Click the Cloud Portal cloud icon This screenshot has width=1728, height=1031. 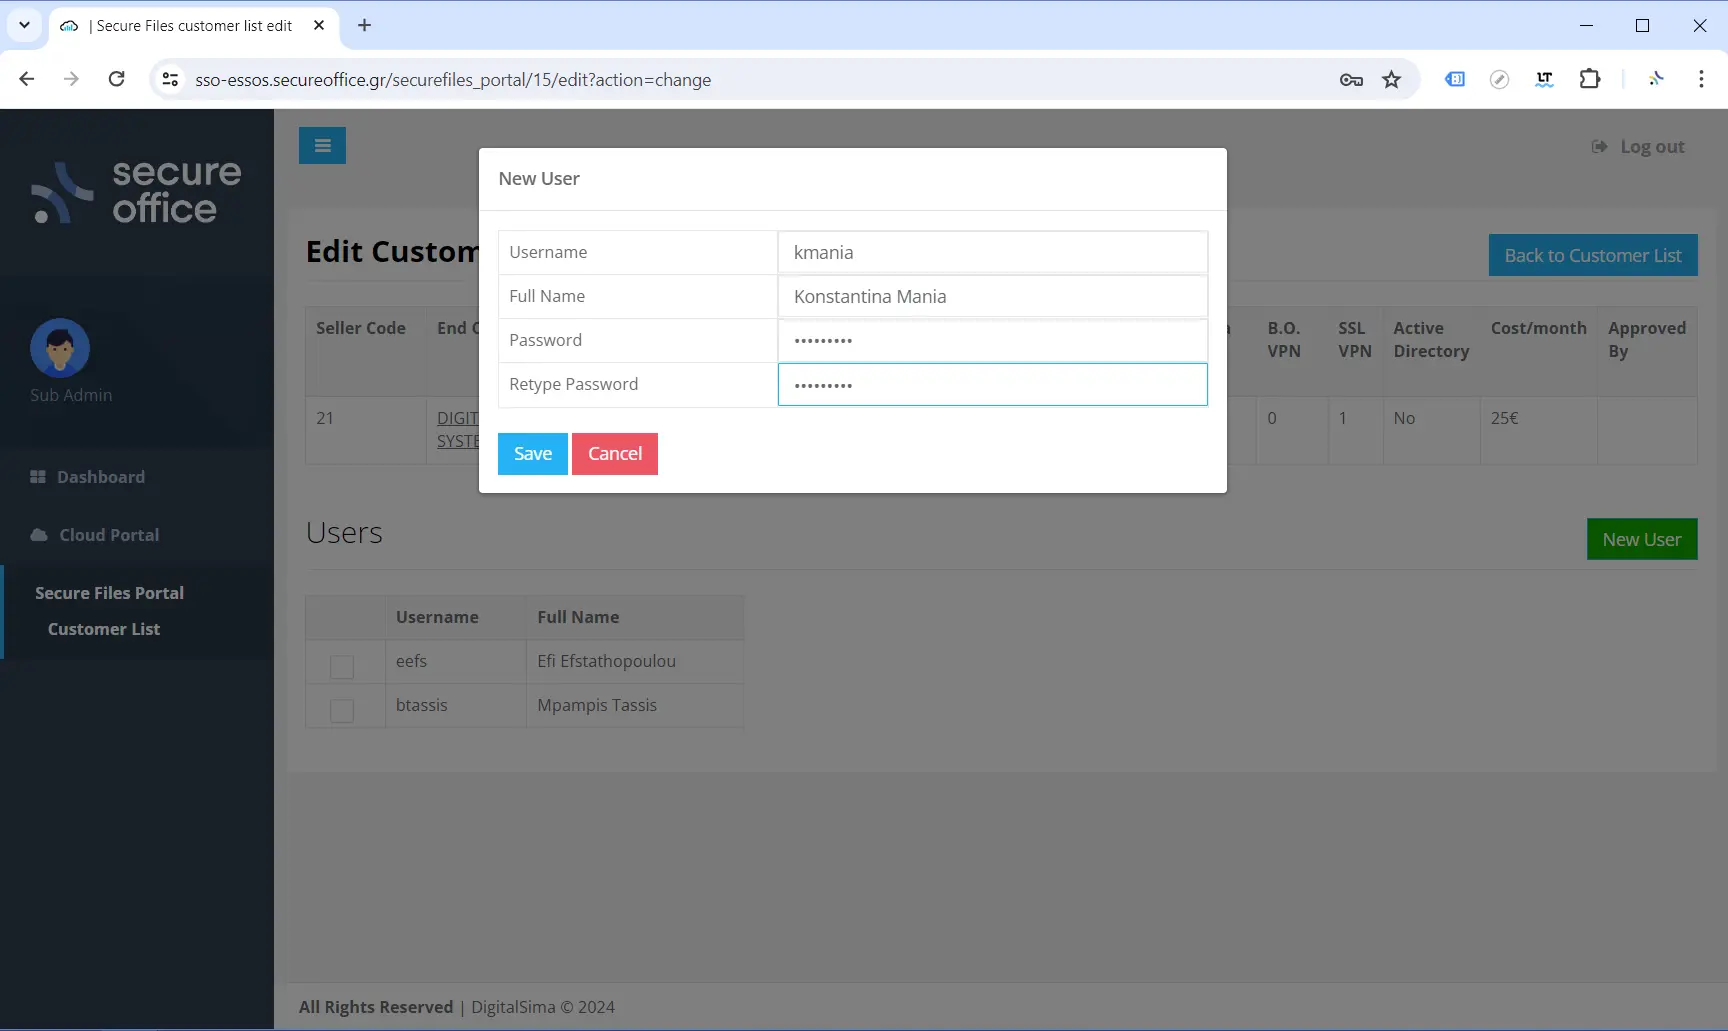pyautogui.click(x=39, y=535)
